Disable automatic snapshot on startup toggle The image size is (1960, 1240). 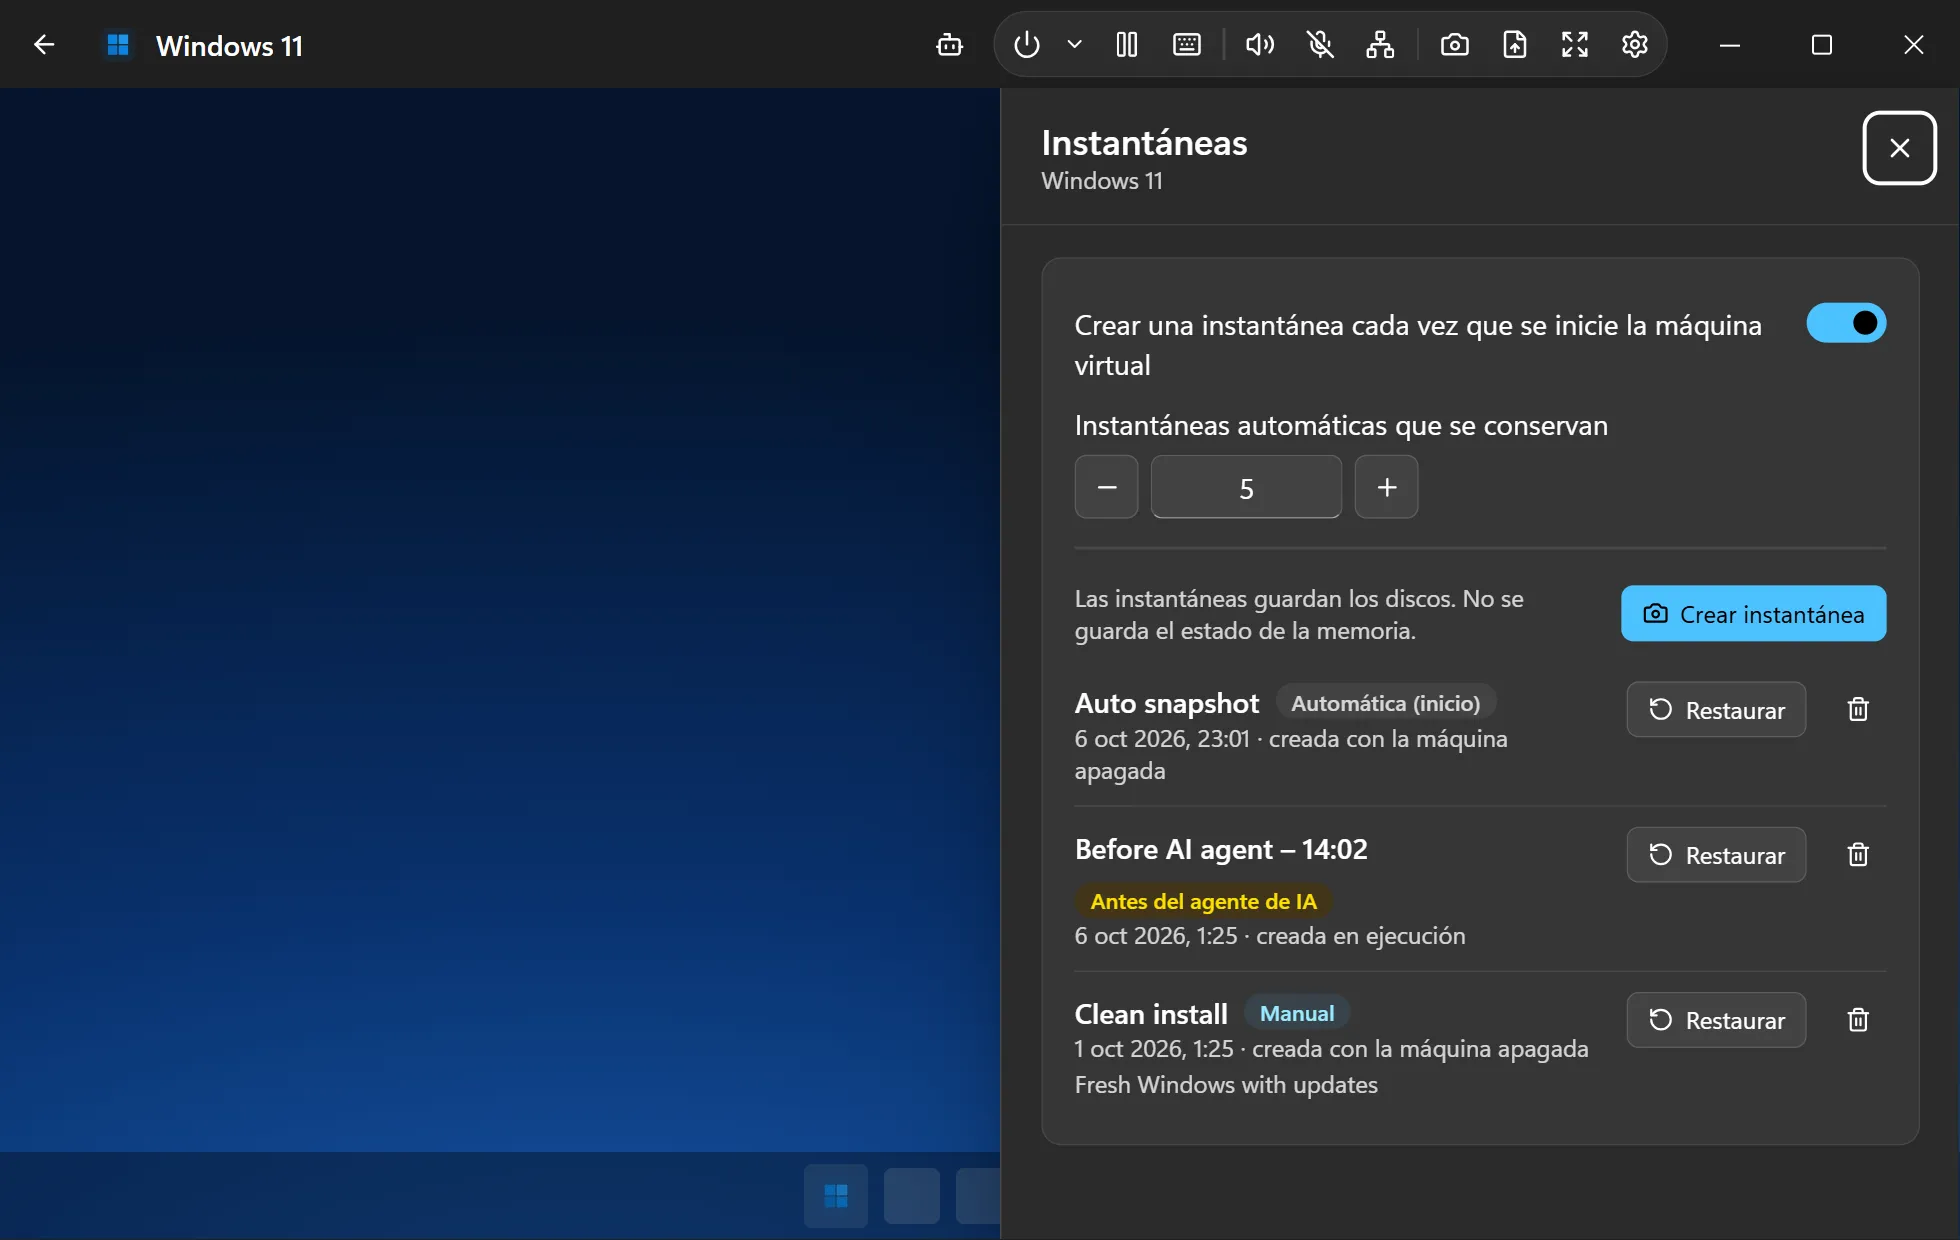1846,323
